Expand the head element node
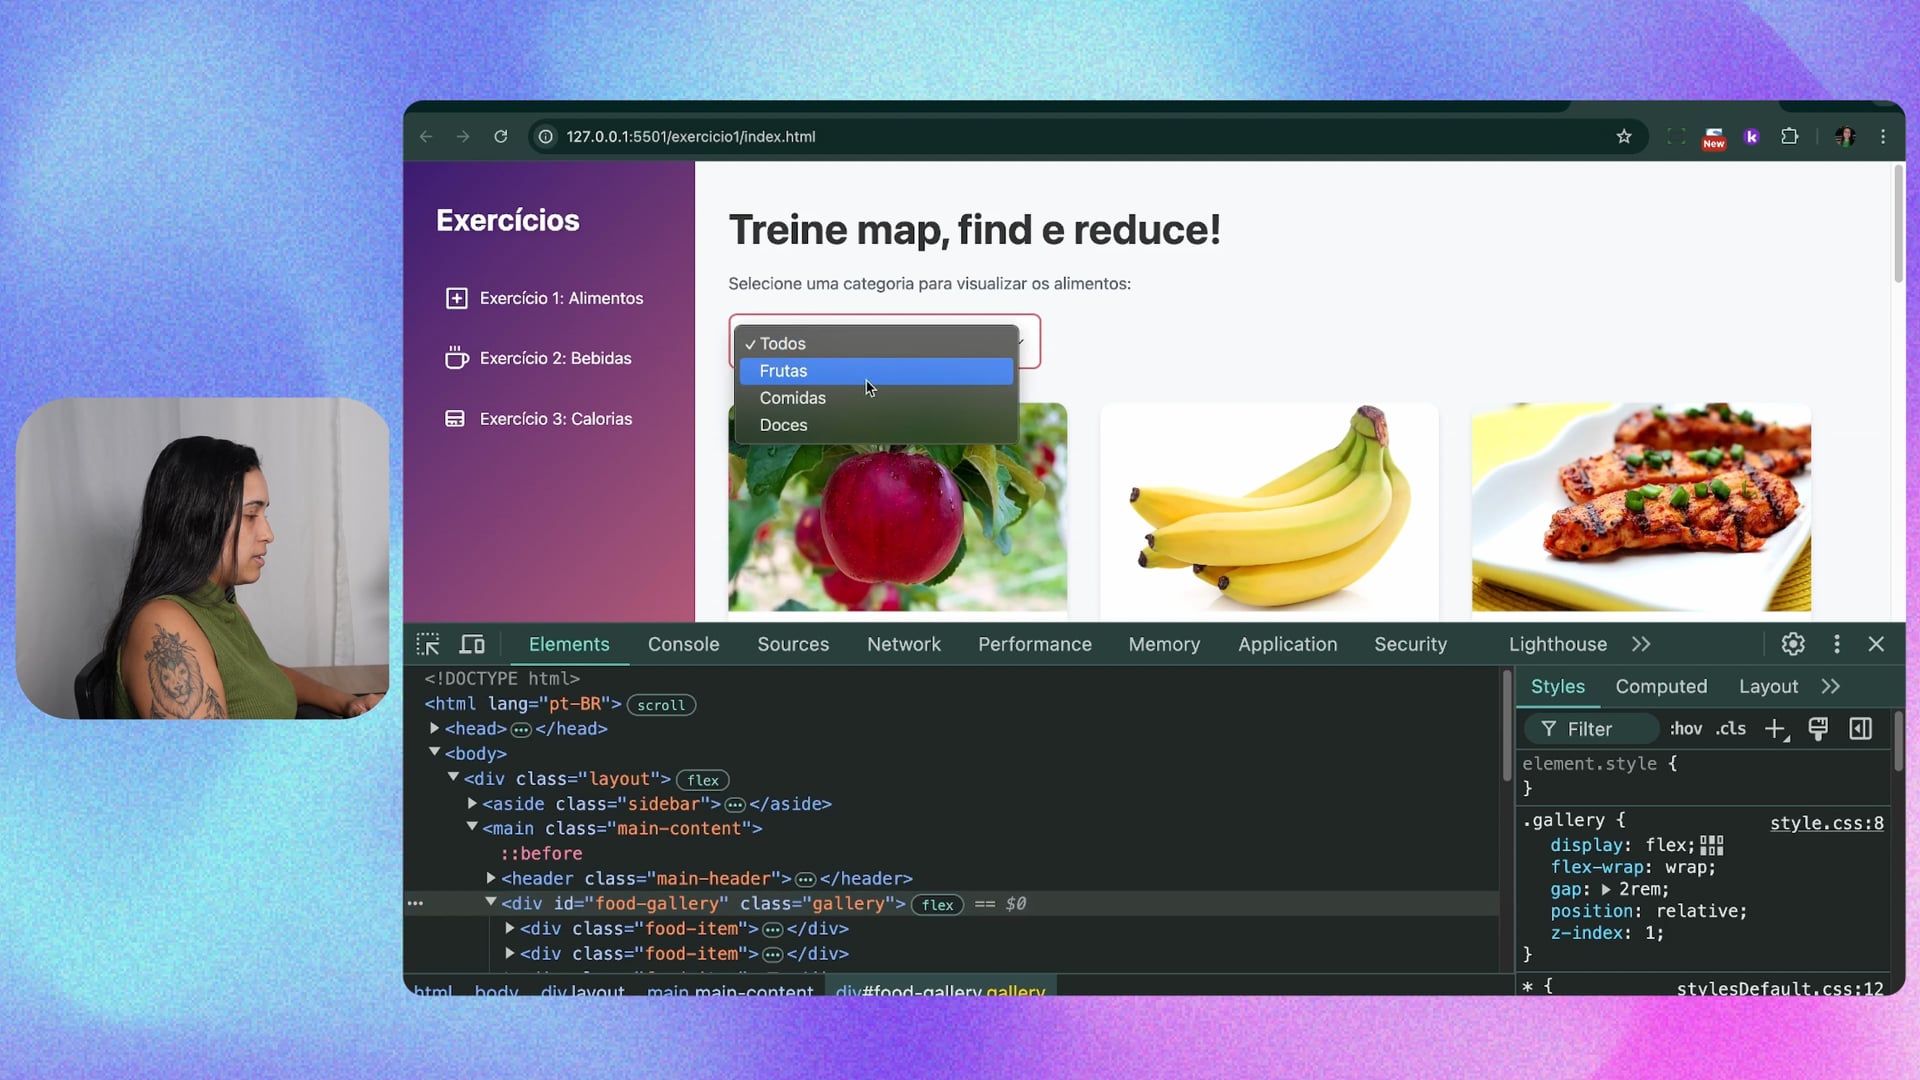Image resolution: width=1920 pixels, height=1080 pixels. pyautogui.click(x=435, y=729)
